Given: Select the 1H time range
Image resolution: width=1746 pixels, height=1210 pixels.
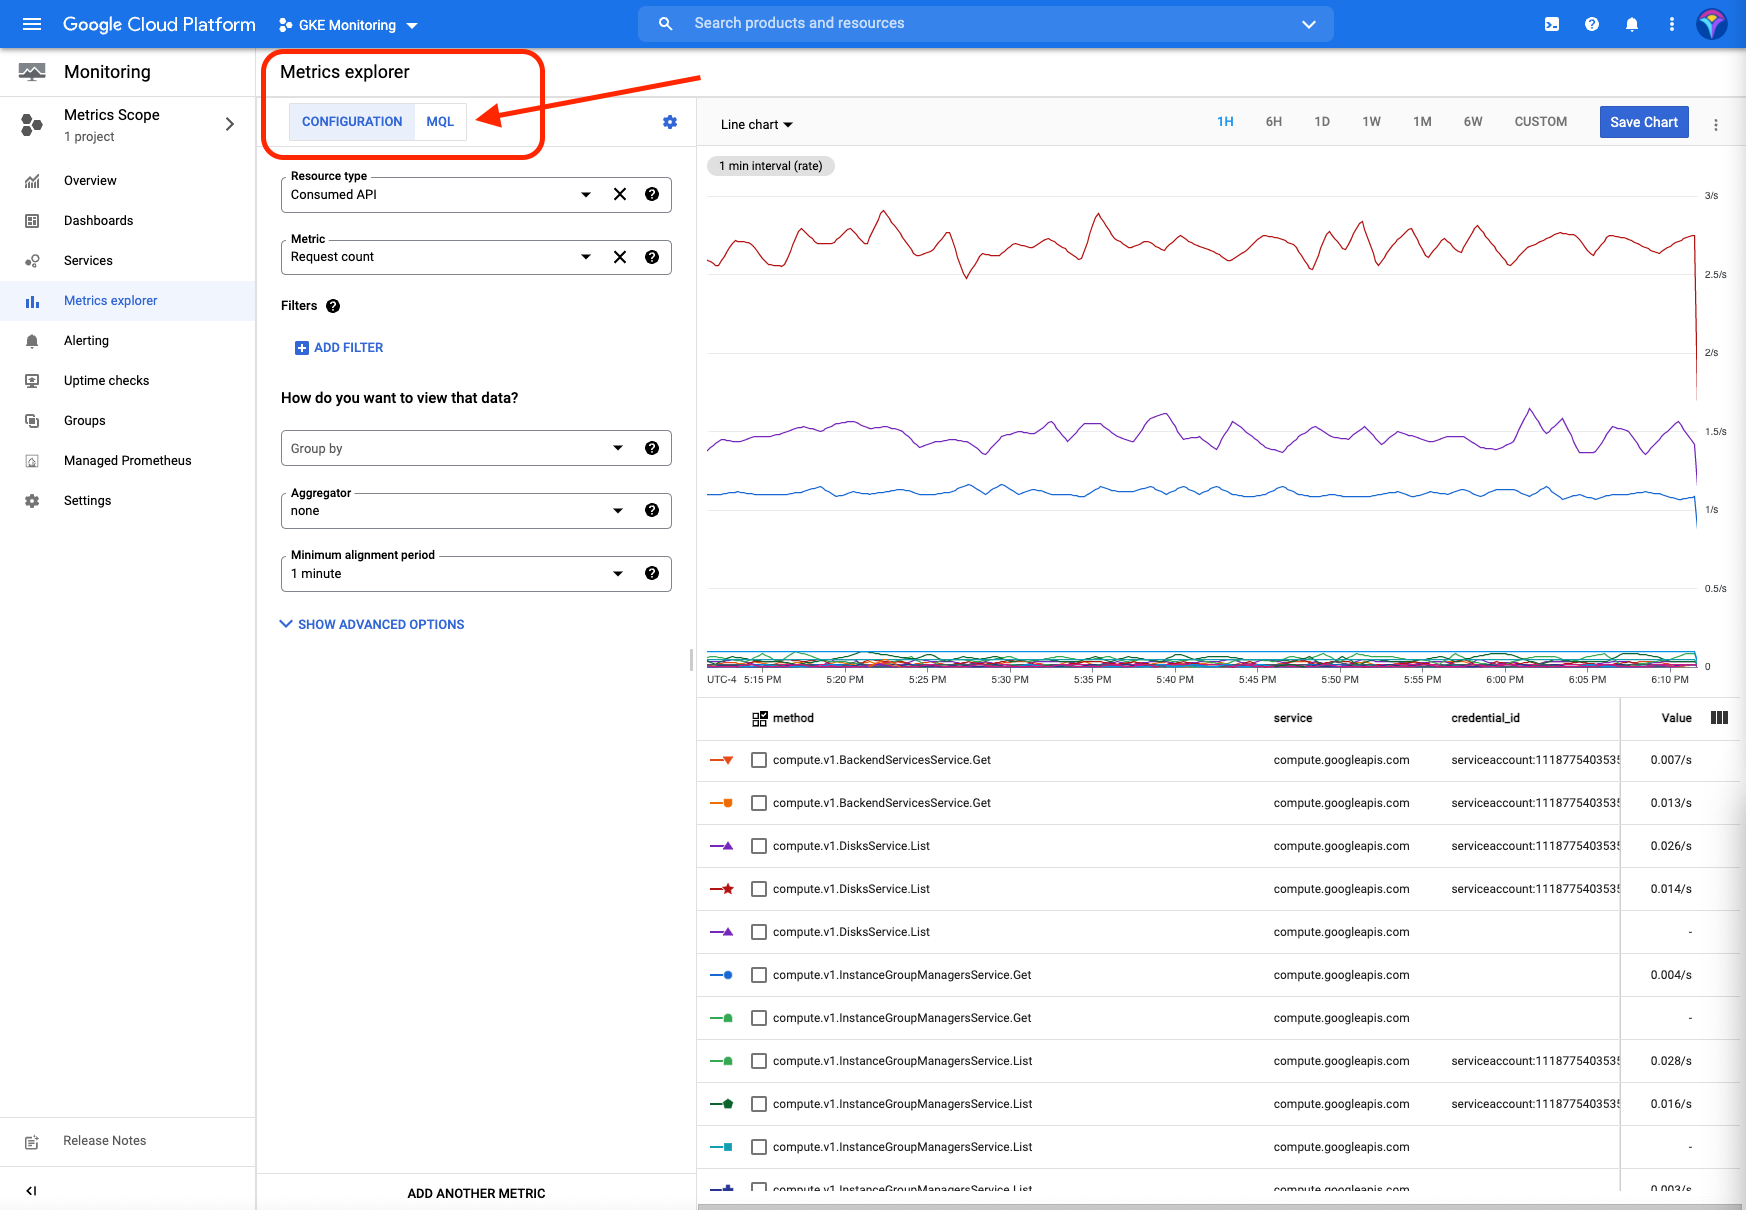Looking at the screenshot, I should tap(1225, 122).
